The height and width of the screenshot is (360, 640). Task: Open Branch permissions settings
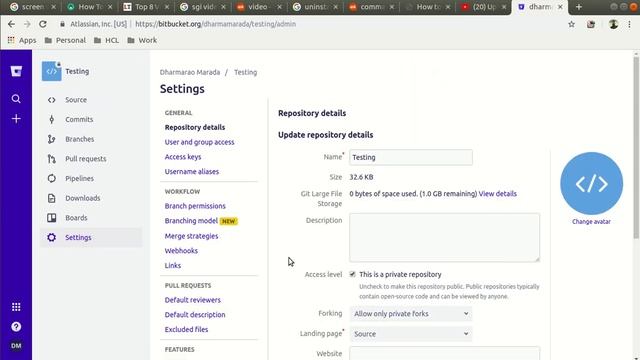[x=195, y=206]
